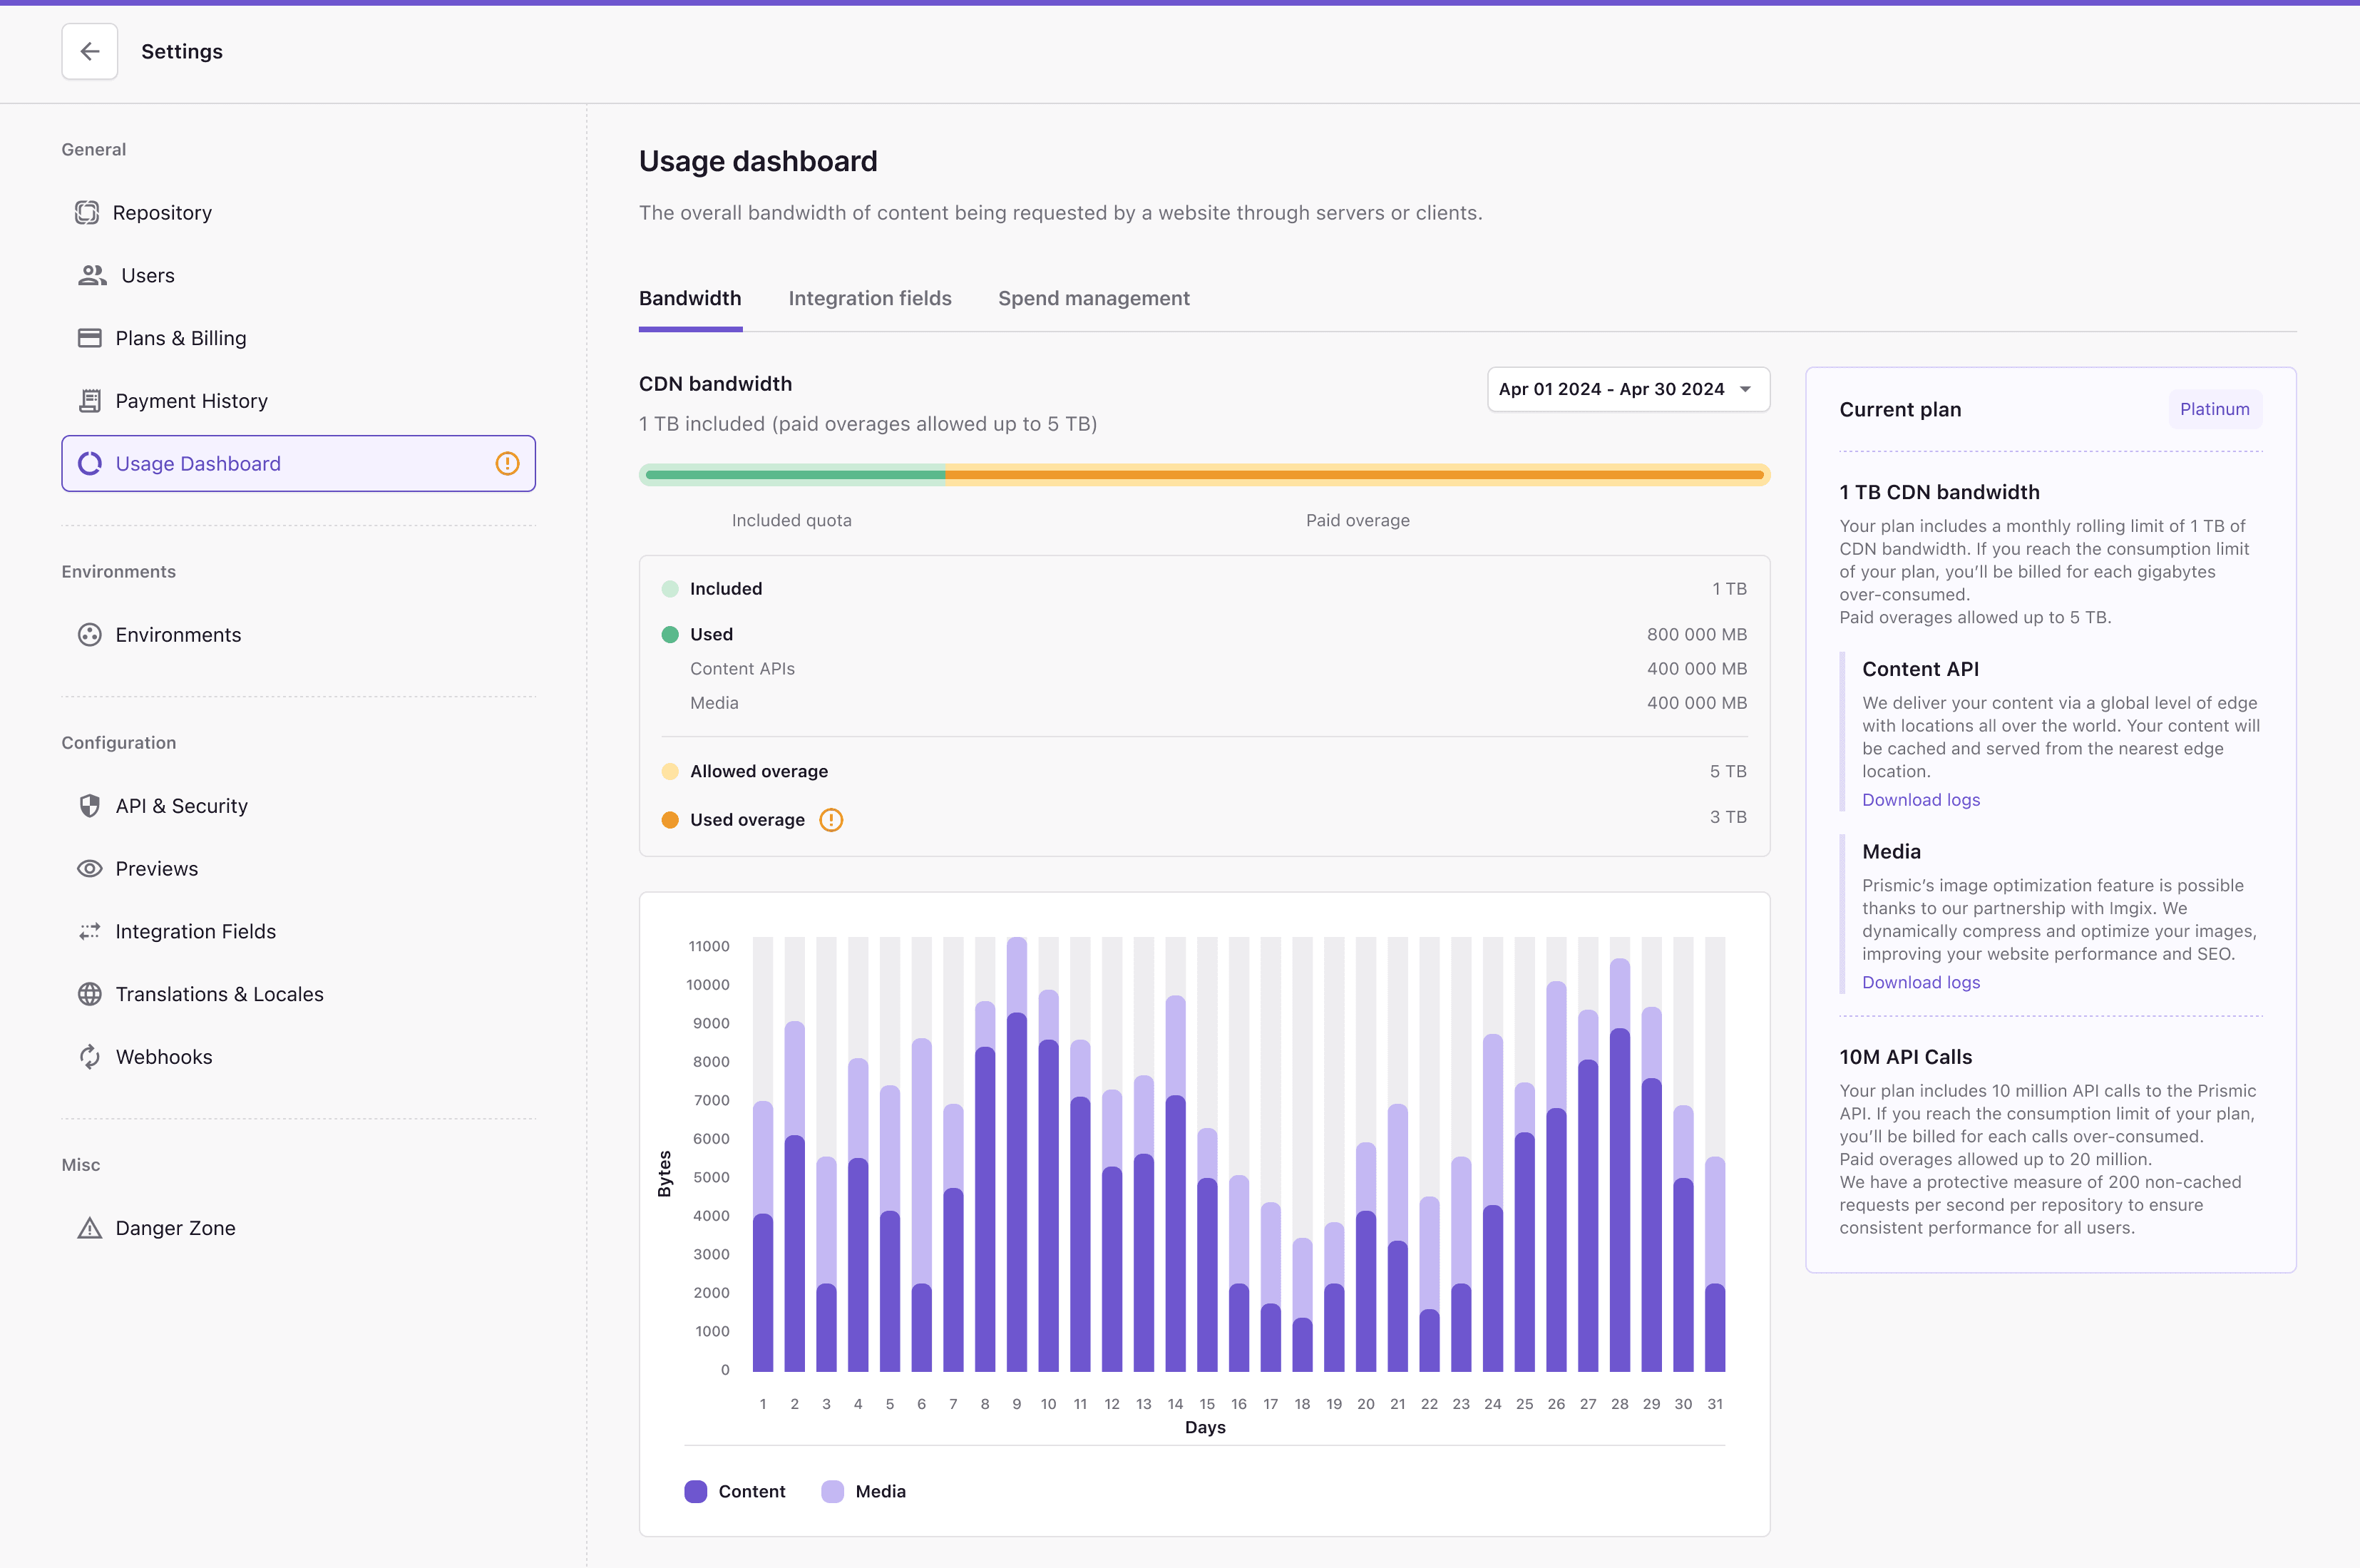Click the Translations & Locales globe icon
This screenshot has height=1568, width=2360.
tap(90, 993)
